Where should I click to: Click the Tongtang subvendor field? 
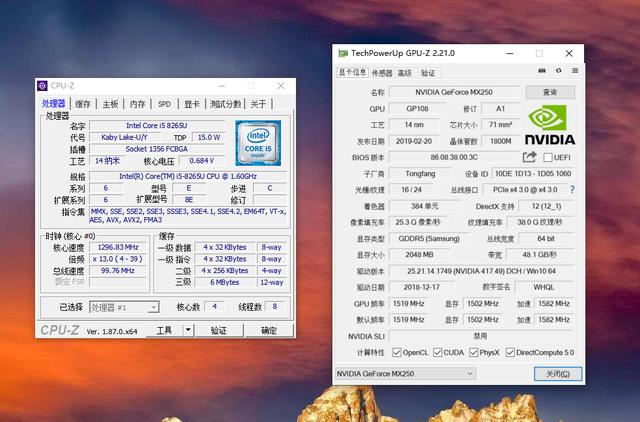click(x=420, y=173)
